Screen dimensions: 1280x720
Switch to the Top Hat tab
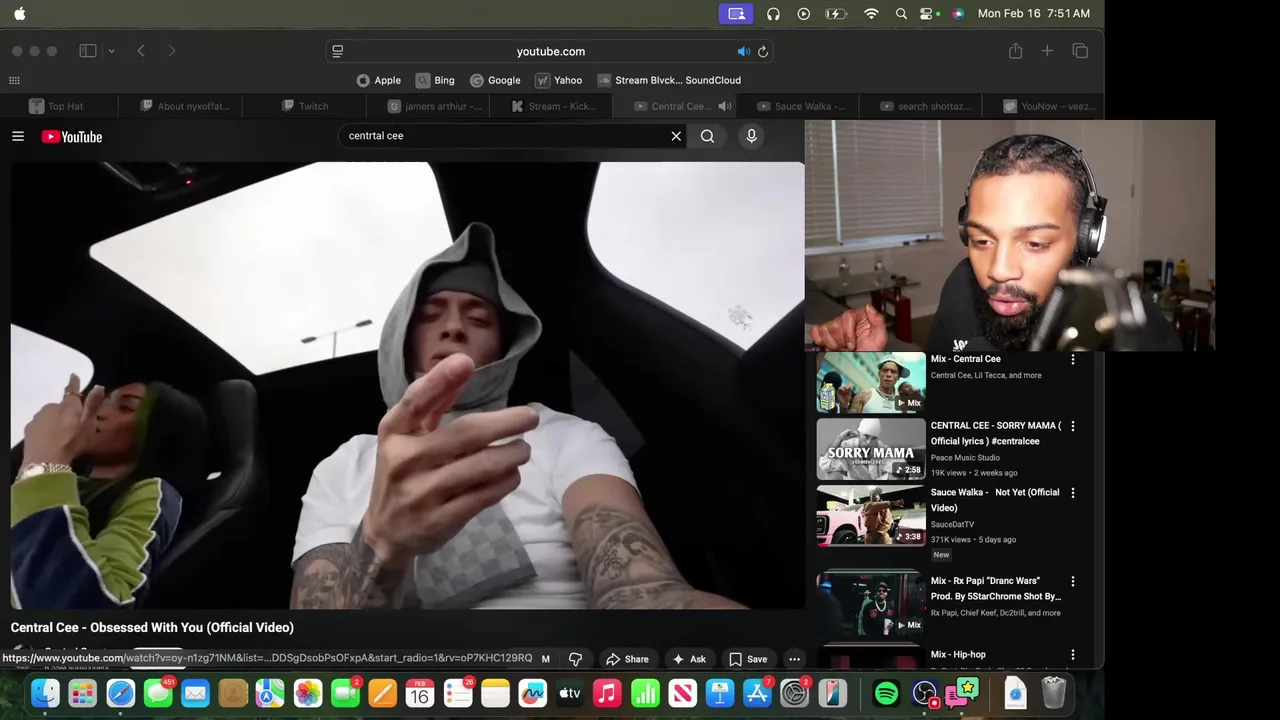58,106
